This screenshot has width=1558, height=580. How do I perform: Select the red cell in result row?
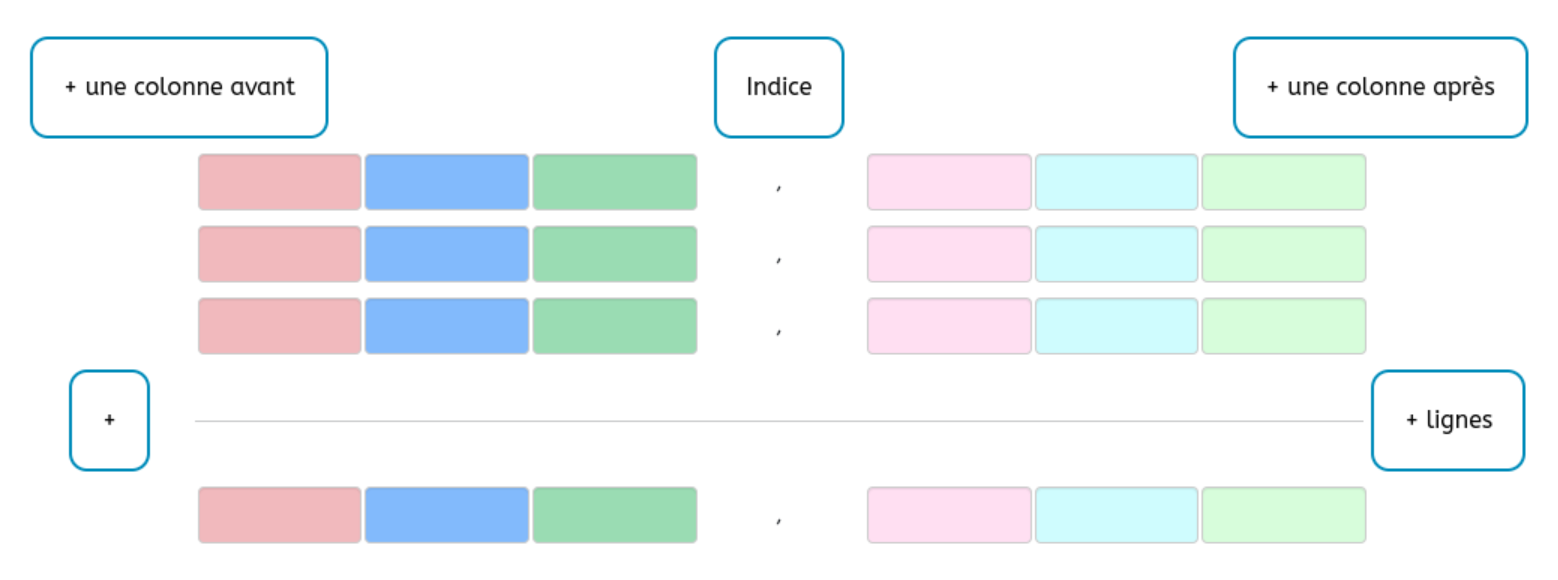click(x=279, y=515)
